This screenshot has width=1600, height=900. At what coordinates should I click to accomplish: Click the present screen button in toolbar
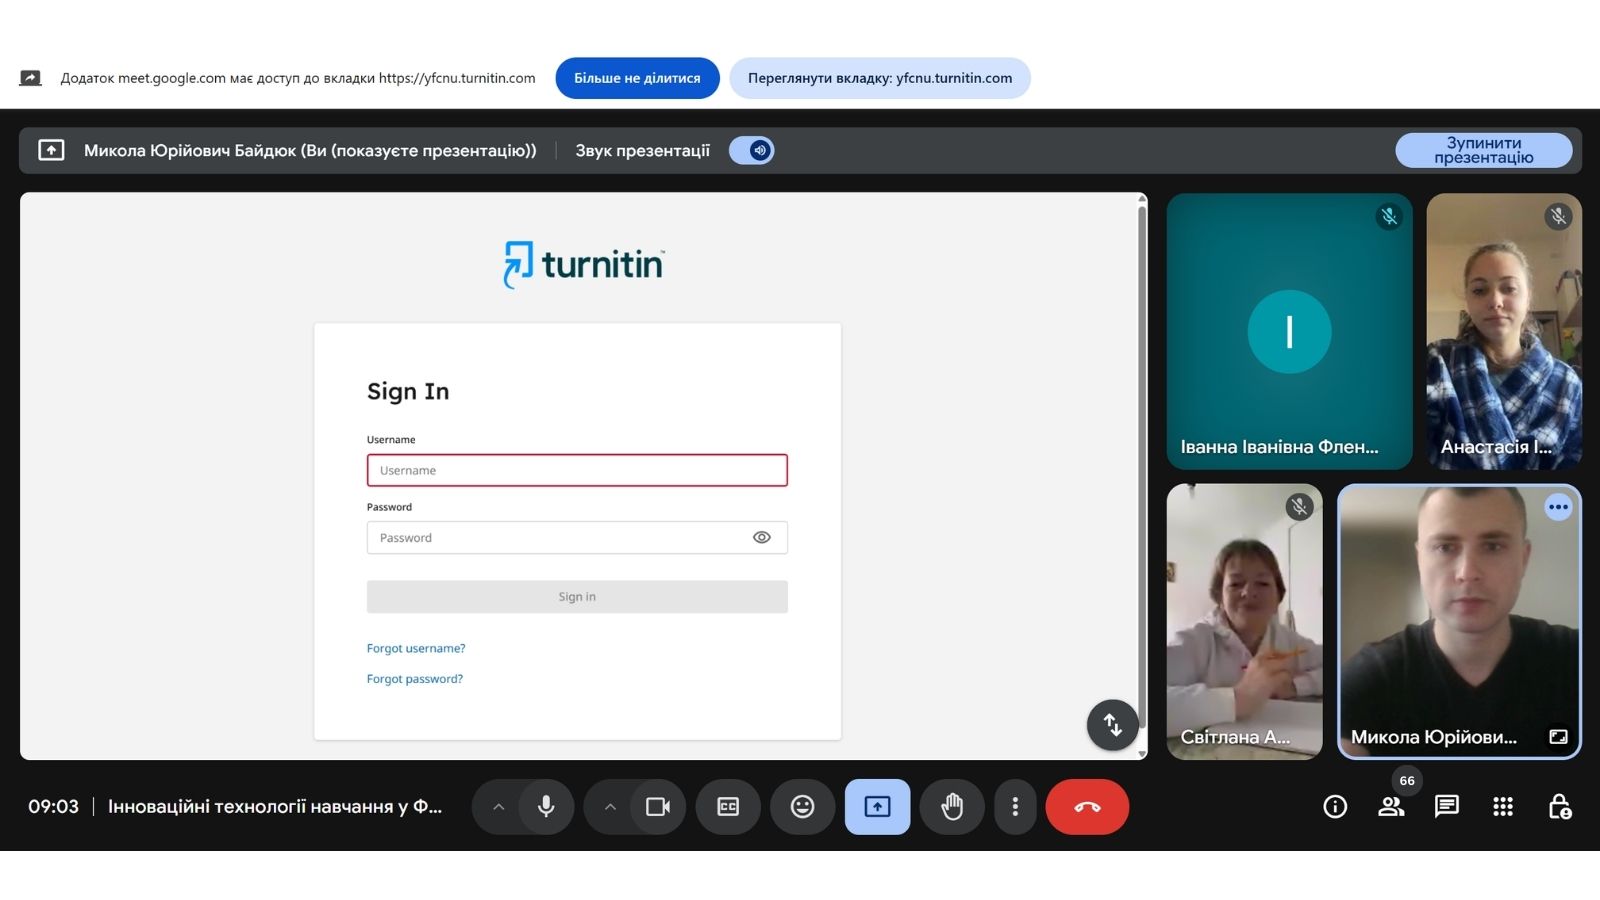(877, 807)
